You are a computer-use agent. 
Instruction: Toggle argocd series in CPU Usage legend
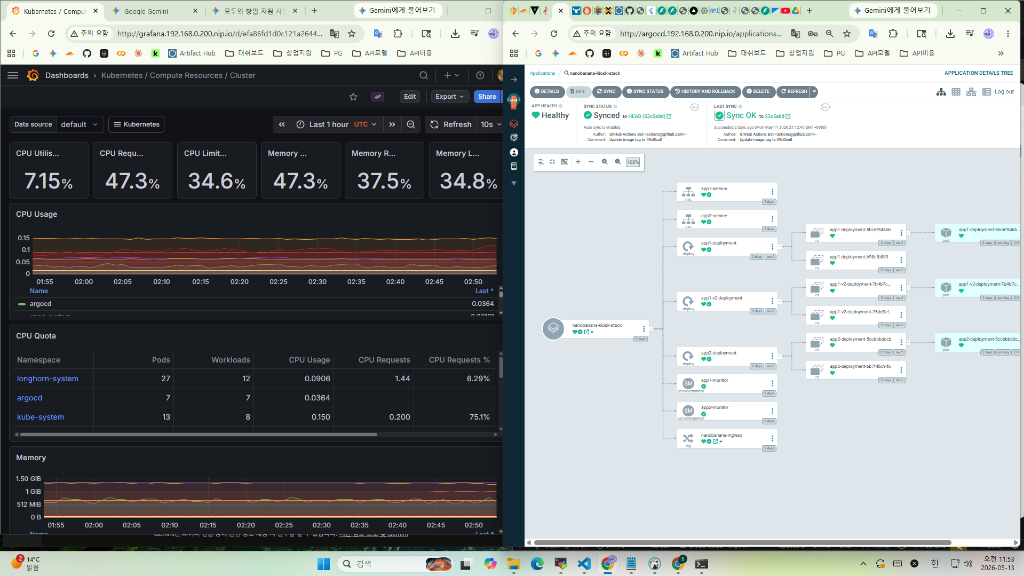(x=40, y=304)
